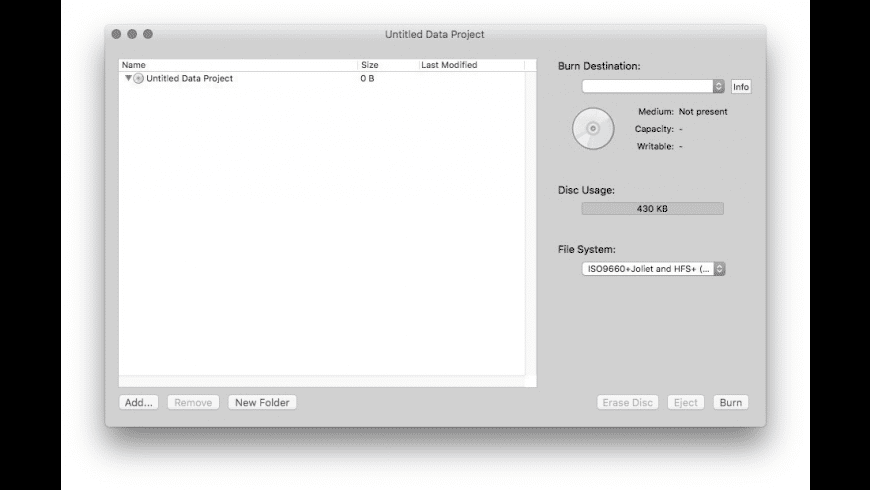Screen dimensions: 870x490
Task: Close the window with the leftmost title button
Action: click(x=116, y=34)
